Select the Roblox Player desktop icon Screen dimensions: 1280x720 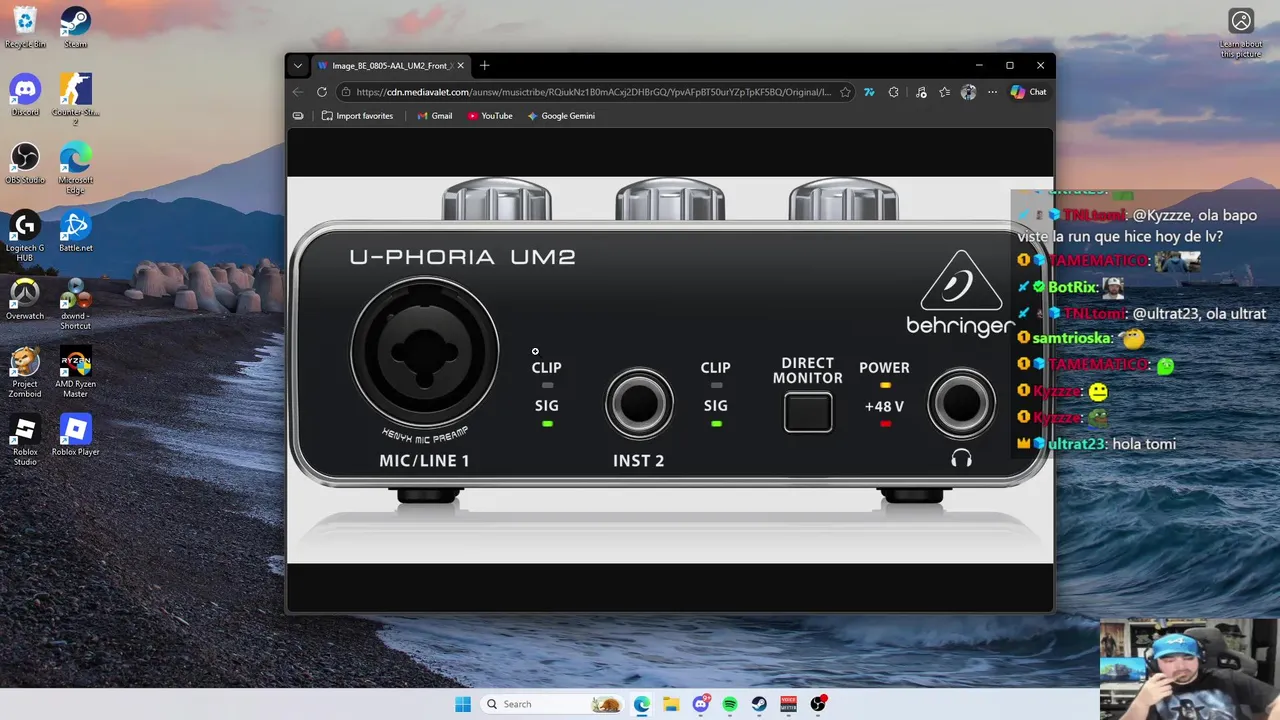tap(75, 436)
